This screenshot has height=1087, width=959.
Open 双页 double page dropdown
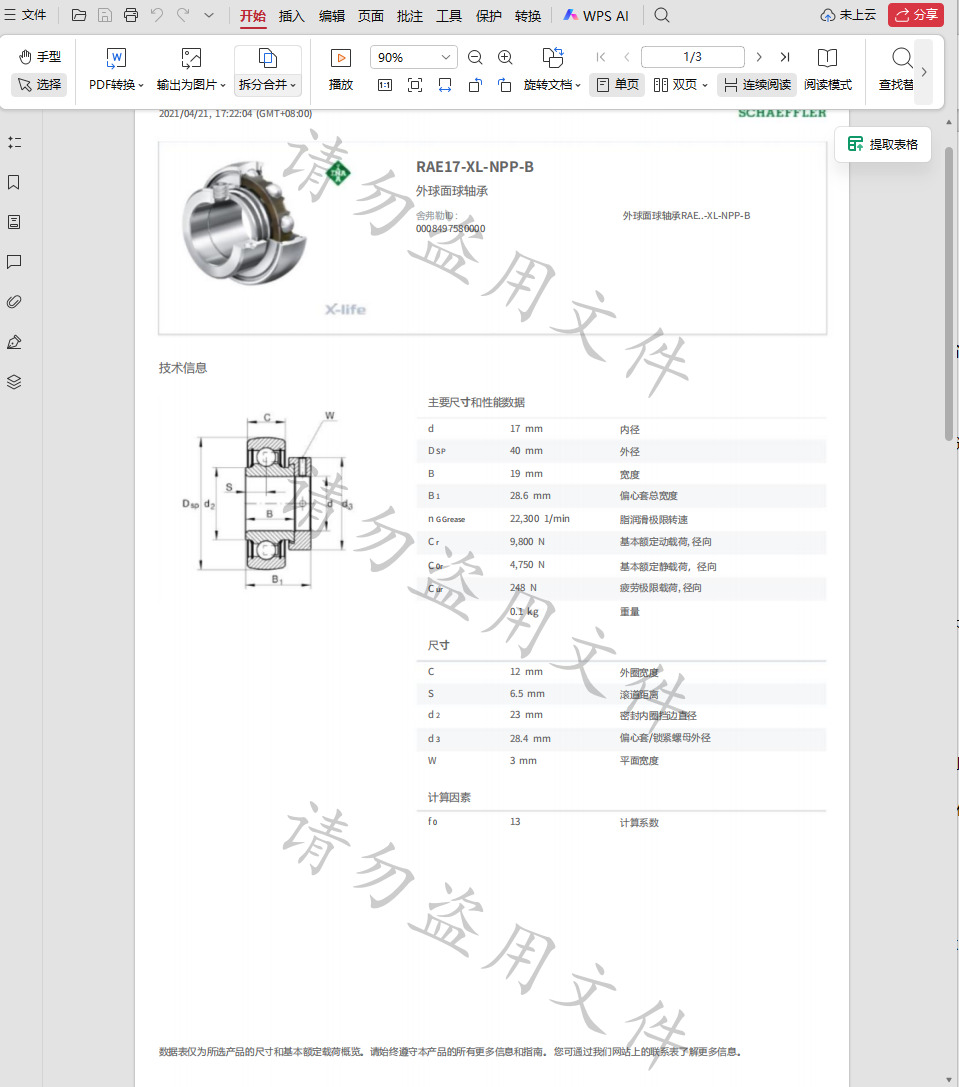[680, 85]
